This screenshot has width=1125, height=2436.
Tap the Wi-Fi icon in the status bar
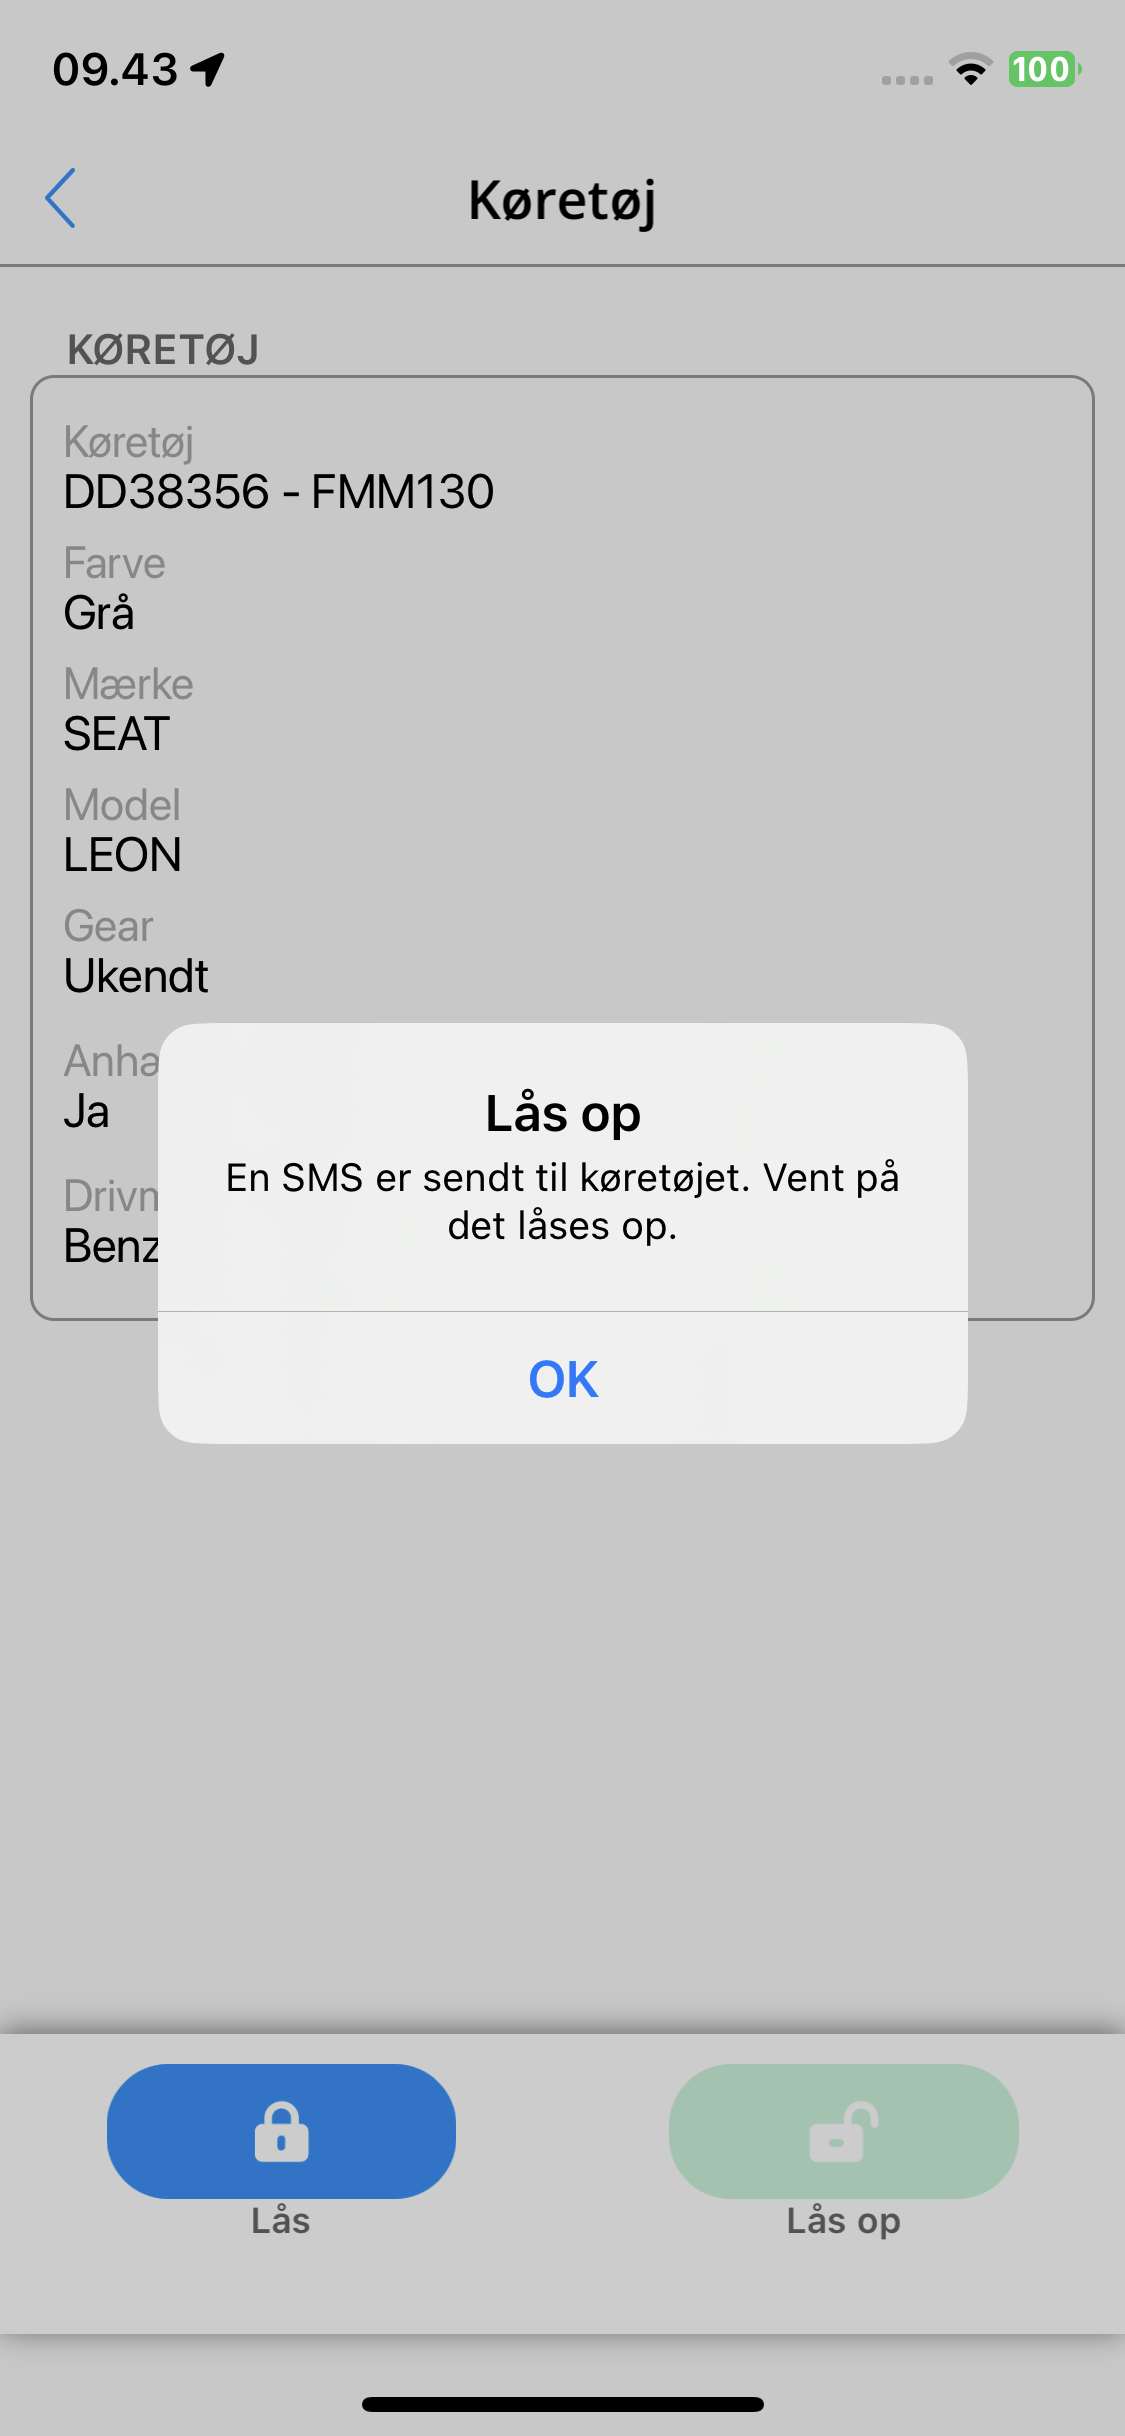pyautogui.click(x=970, y=70)
